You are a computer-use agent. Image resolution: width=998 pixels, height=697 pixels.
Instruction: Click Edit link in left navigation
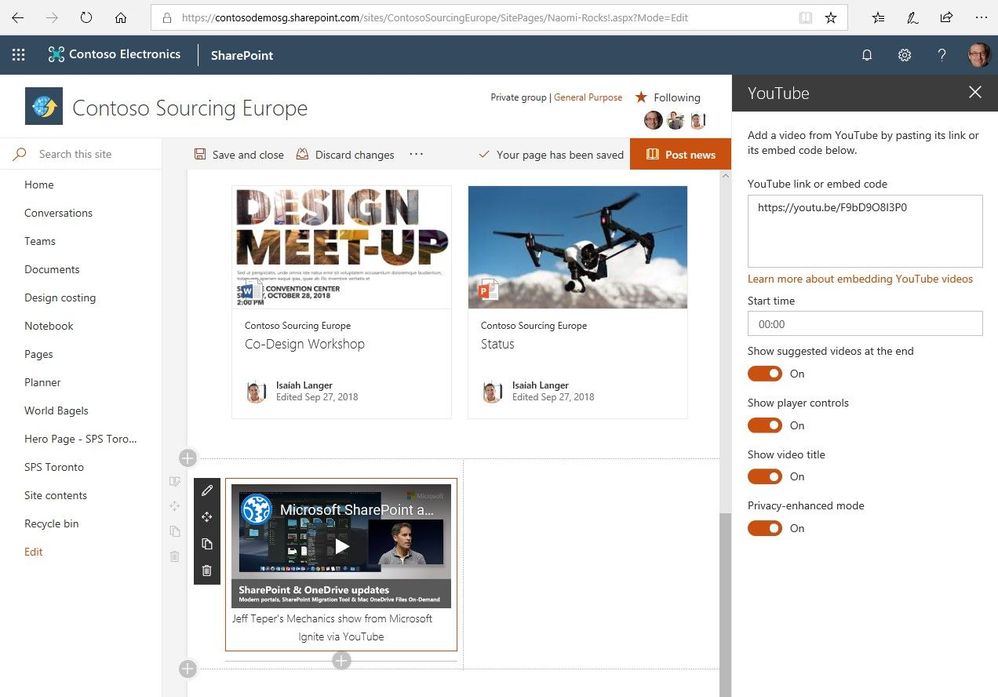tap(33, 552)
